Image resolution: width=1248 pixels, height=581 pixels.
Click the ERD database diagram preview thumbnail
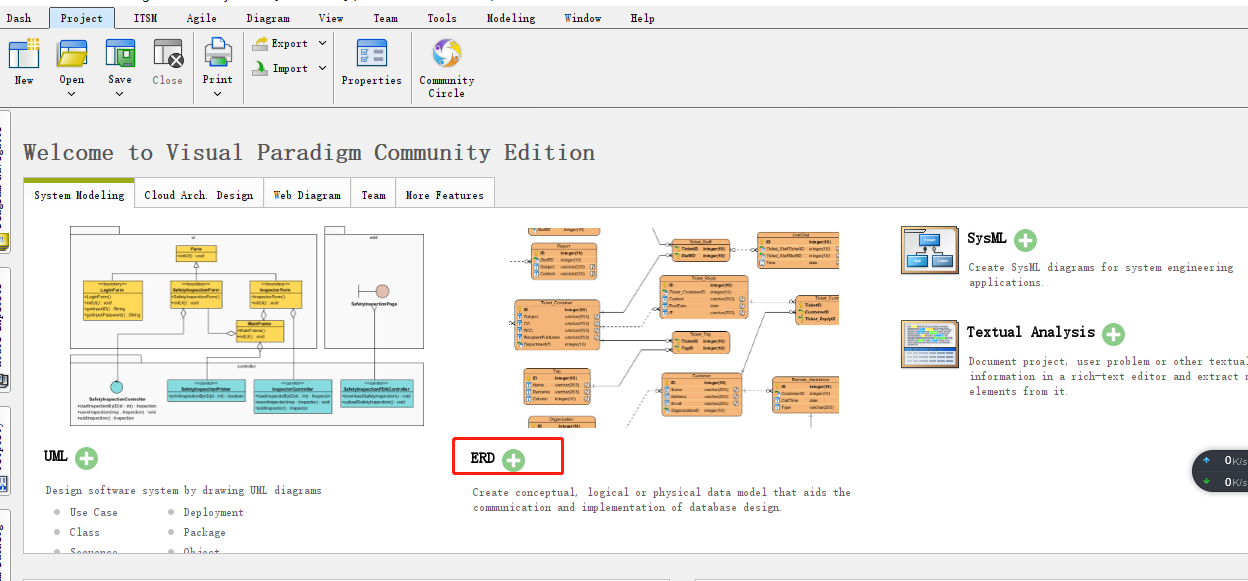(675, 329)
